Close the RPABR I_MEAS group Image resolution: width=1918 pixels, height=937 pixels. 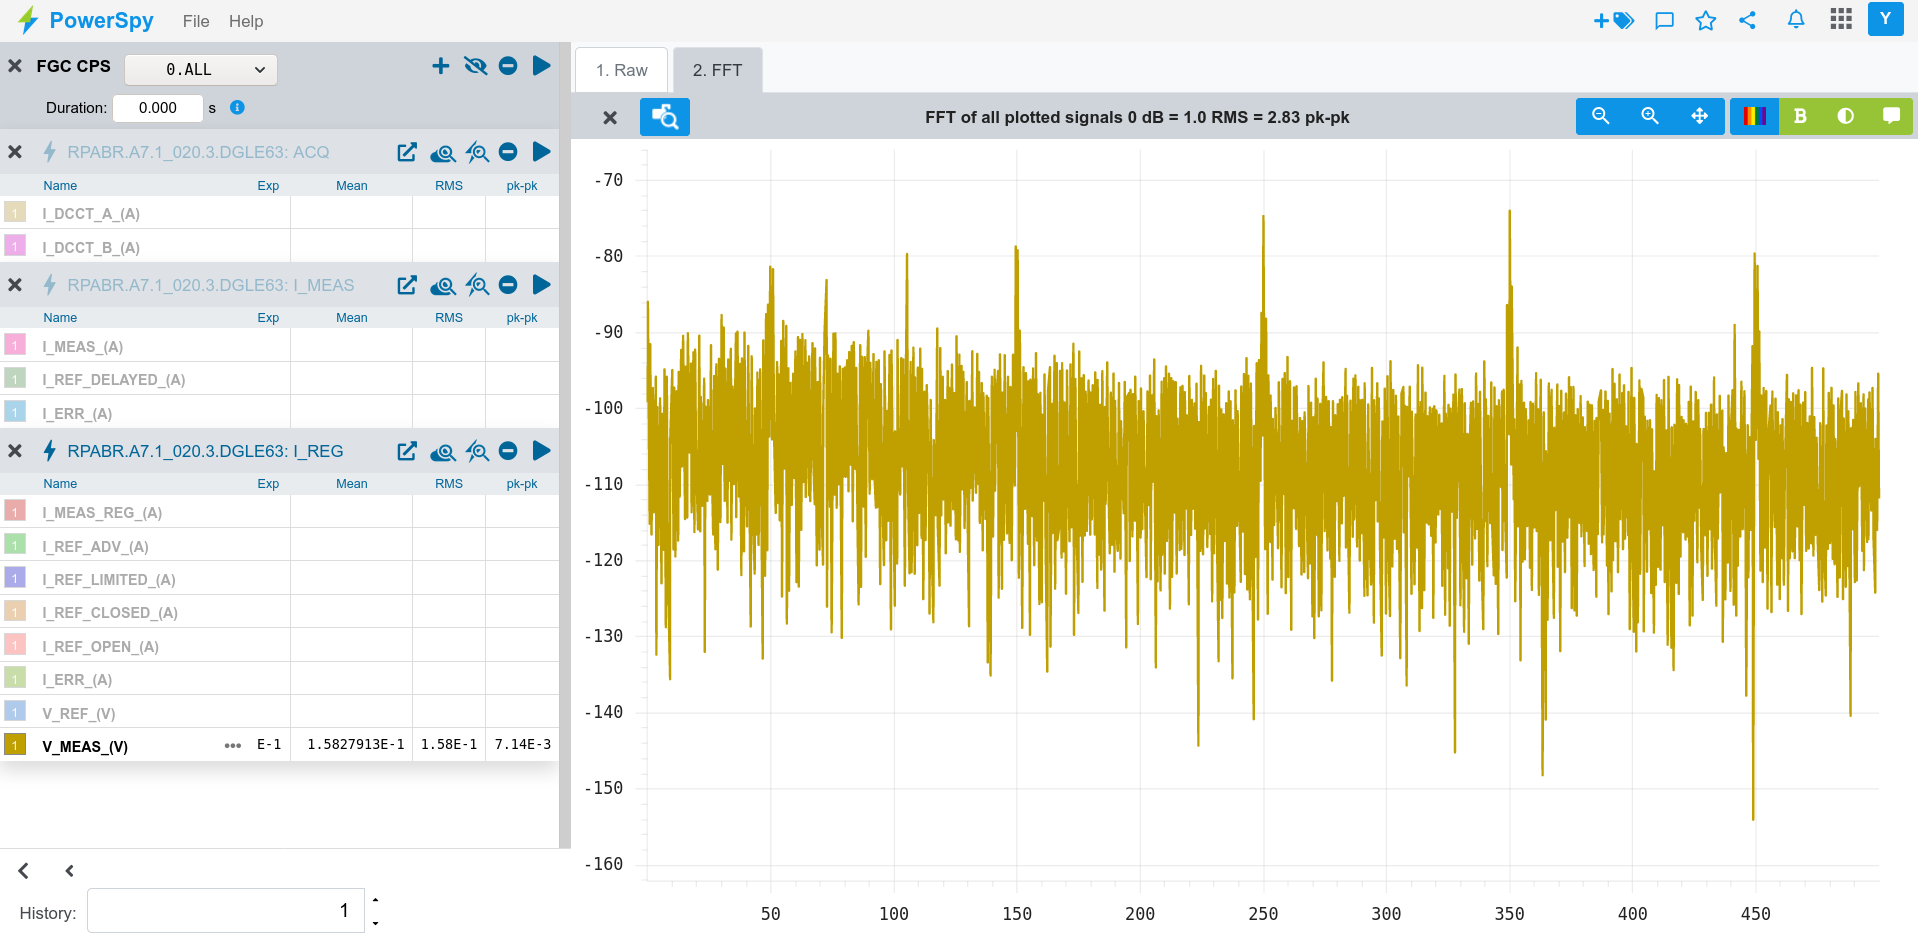pyautogui.click(x=15, y=285)
